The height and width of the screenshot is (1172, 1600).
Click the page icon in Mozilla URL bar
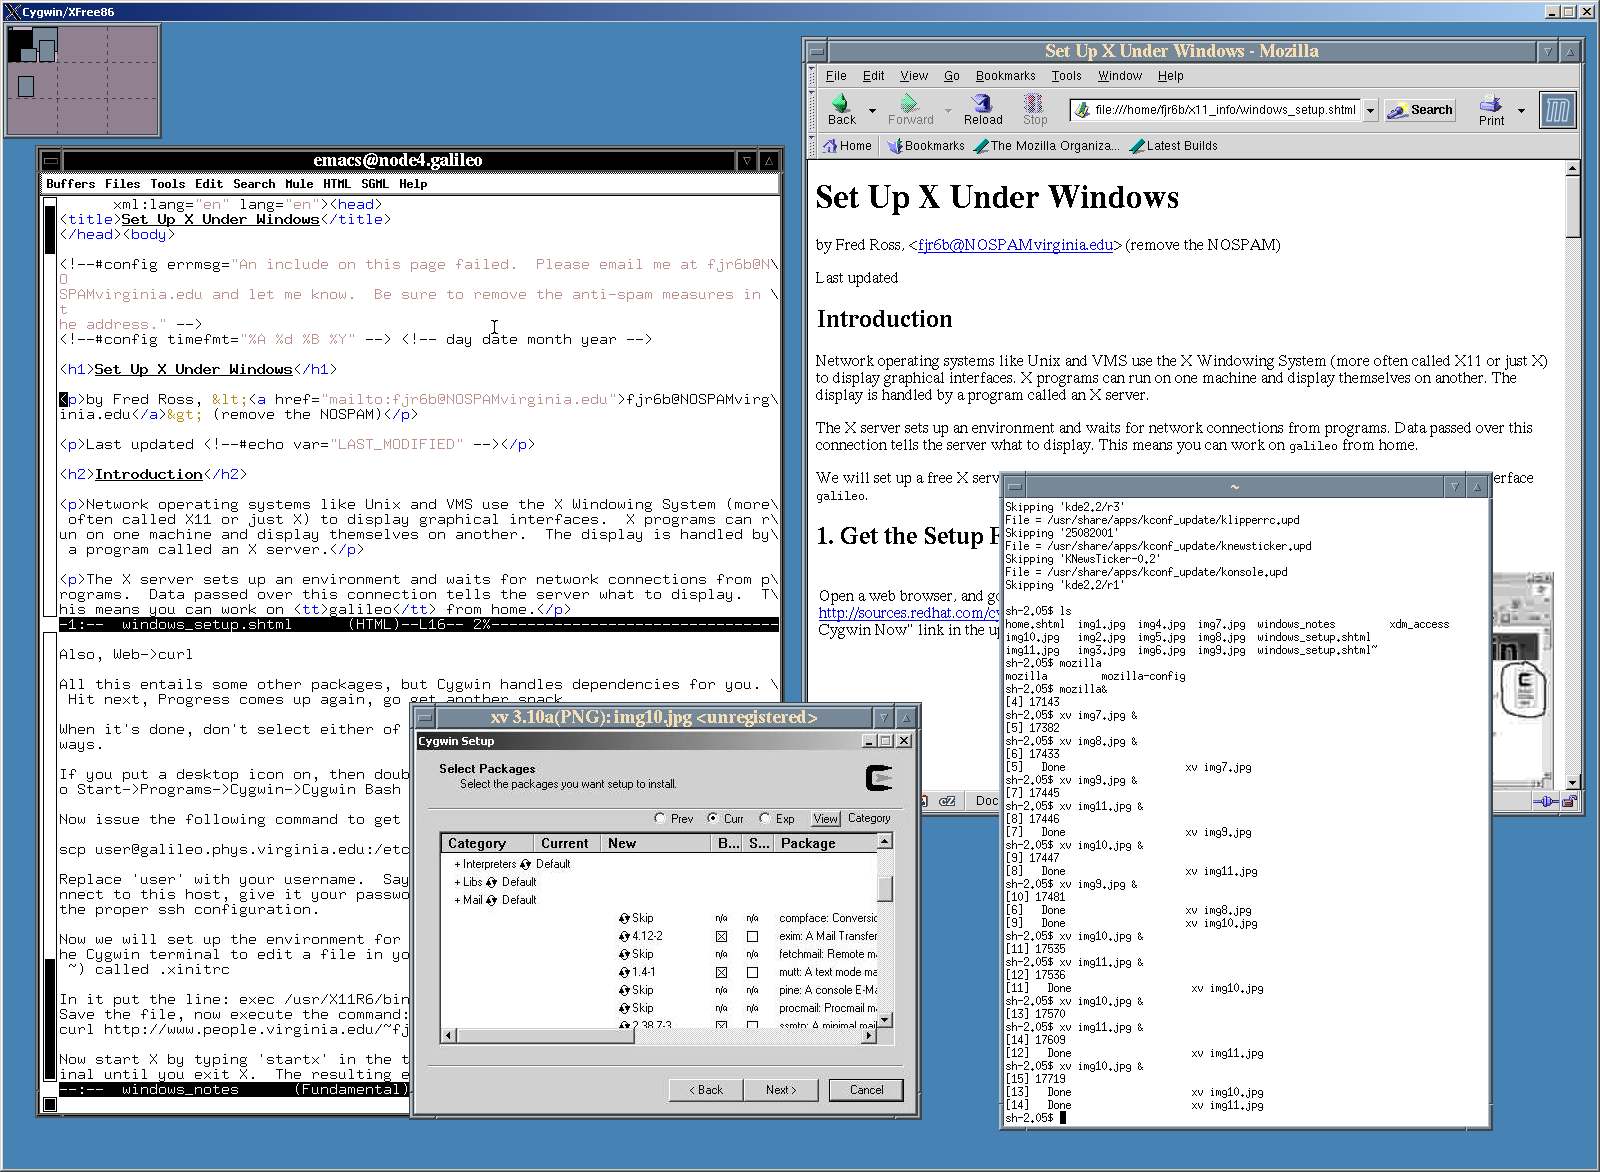tap(1081, 110)
